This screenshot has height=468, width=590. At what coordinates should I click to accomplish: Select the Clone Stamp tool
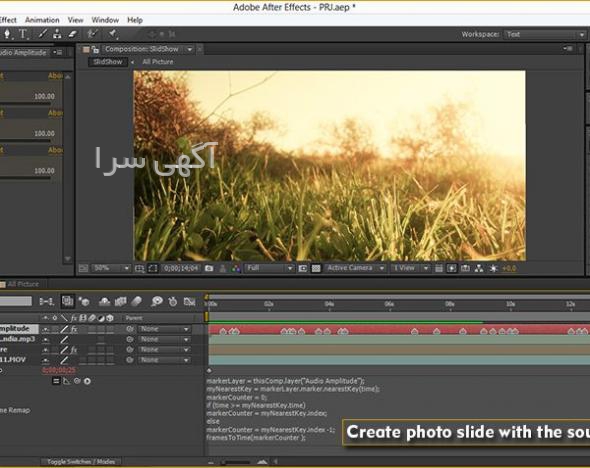click(57, 34)
